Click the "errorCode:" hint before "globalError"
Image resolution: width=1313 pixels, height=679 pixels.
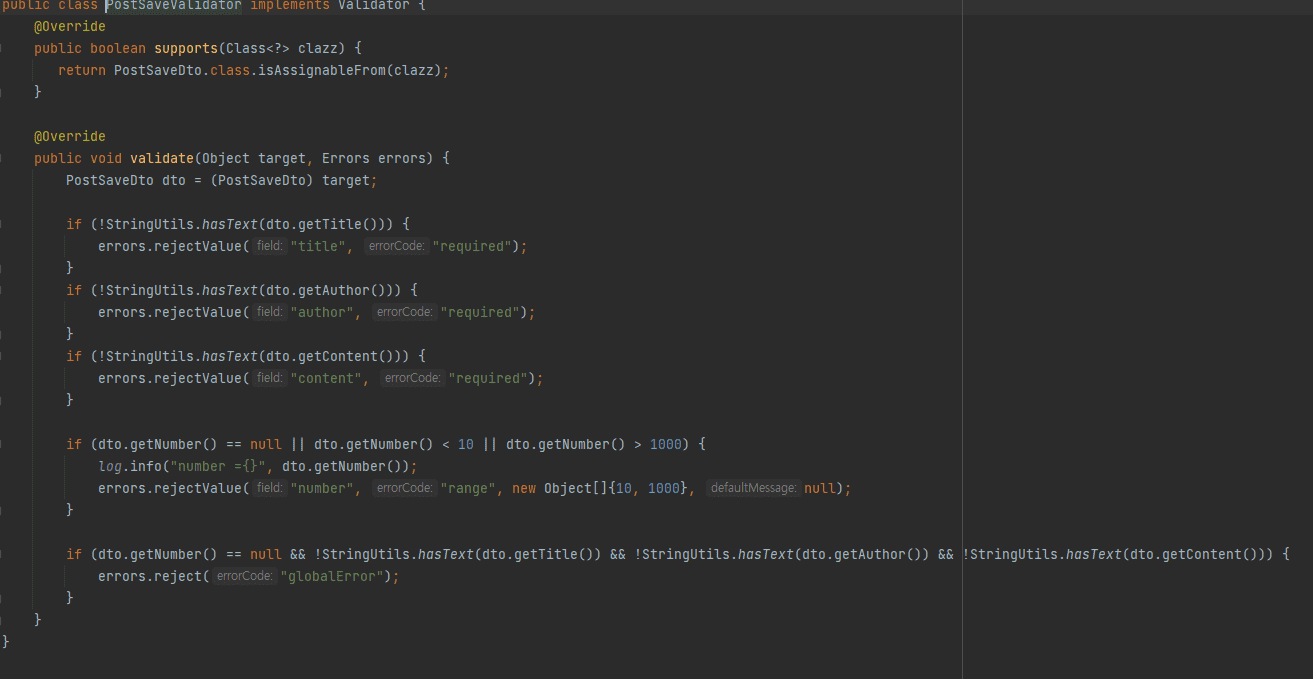click(x=245, y=576)
